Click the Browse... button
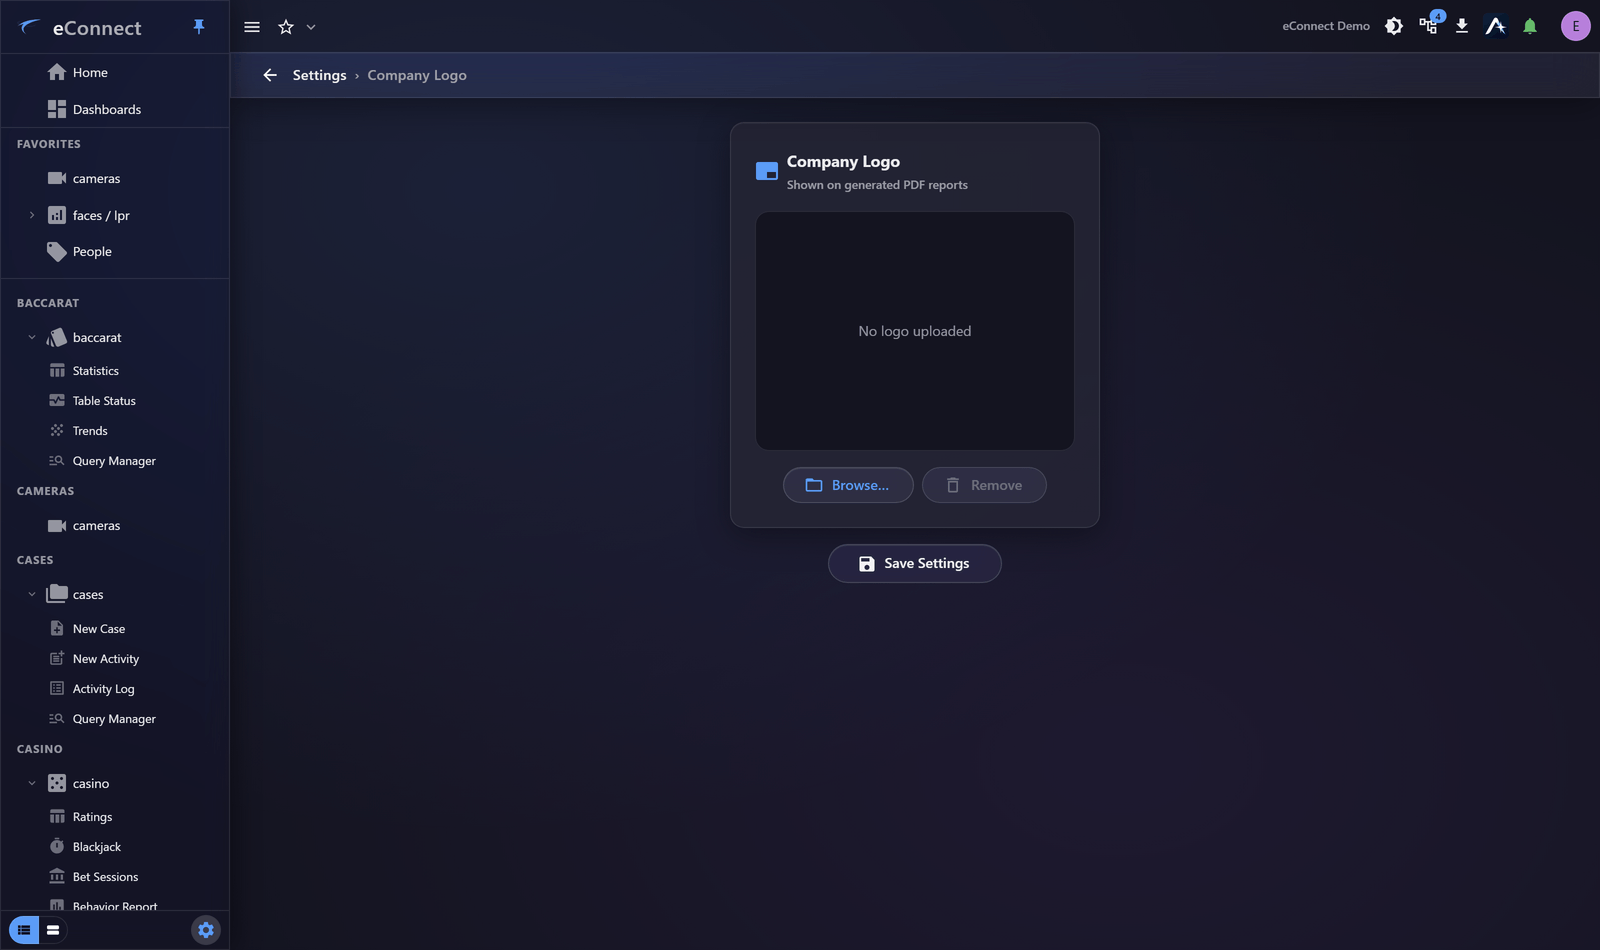Screen dimensions: 1600x950 point(848,485)
